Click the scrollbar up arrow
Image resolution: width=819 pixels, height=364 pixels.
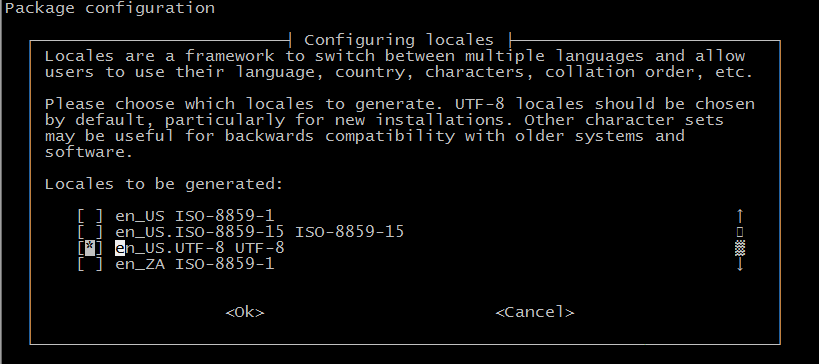click(x=740, y=216)
